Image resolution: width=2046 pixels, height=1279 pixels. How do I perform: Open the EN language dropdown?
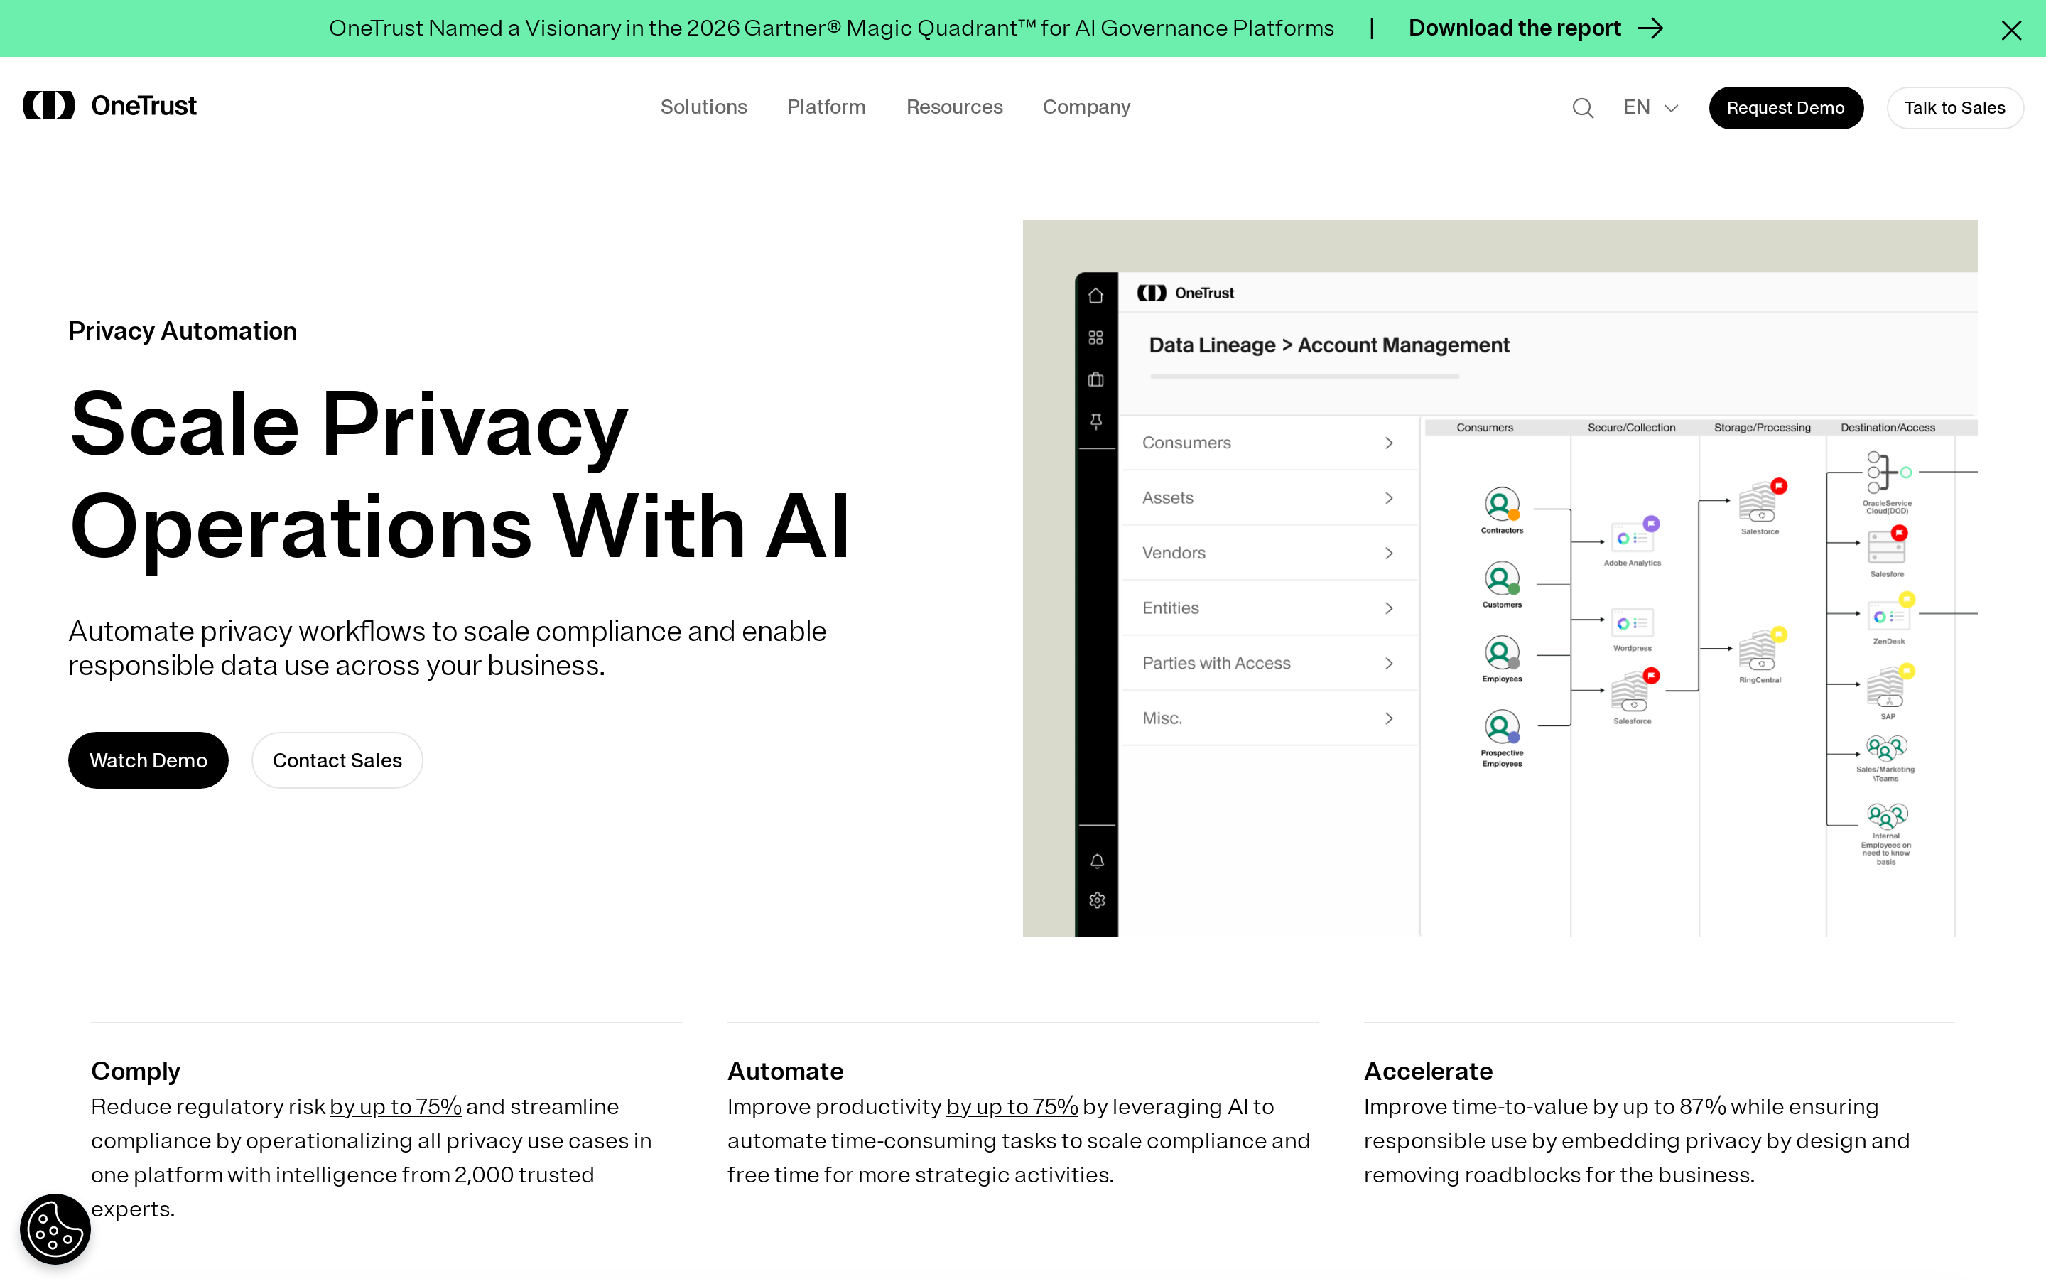click(x=1650, y=107)
